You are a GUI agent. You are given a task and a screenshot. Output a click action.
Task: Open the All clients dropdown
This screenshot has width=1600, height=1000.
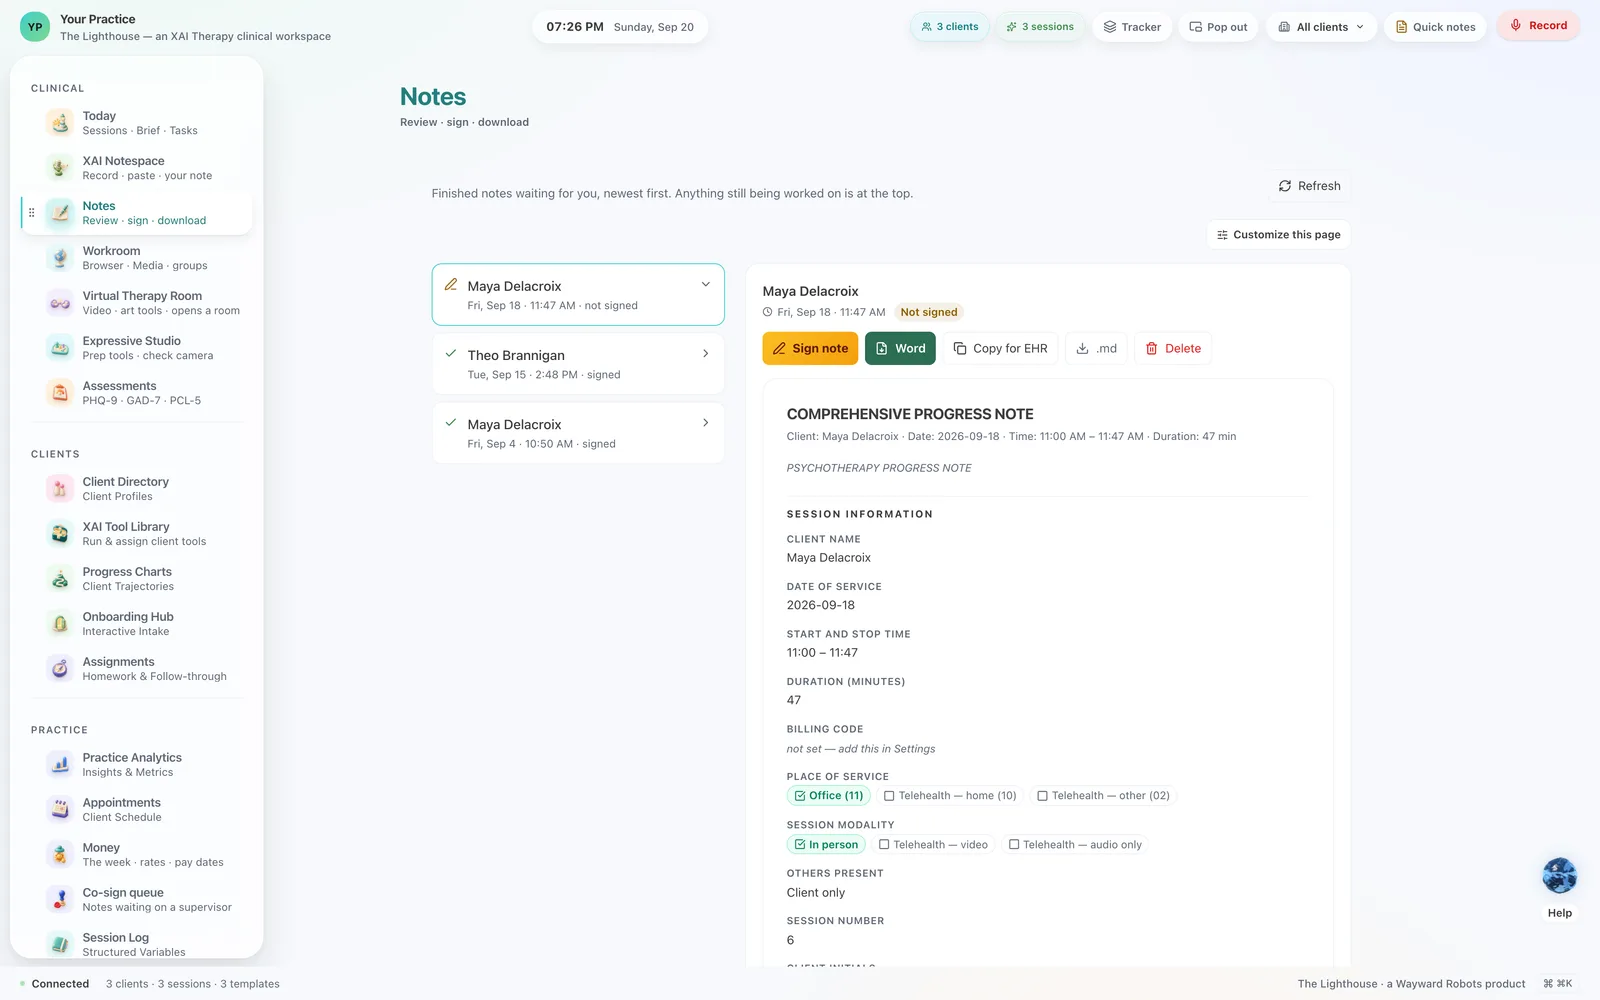point(1321,27)
